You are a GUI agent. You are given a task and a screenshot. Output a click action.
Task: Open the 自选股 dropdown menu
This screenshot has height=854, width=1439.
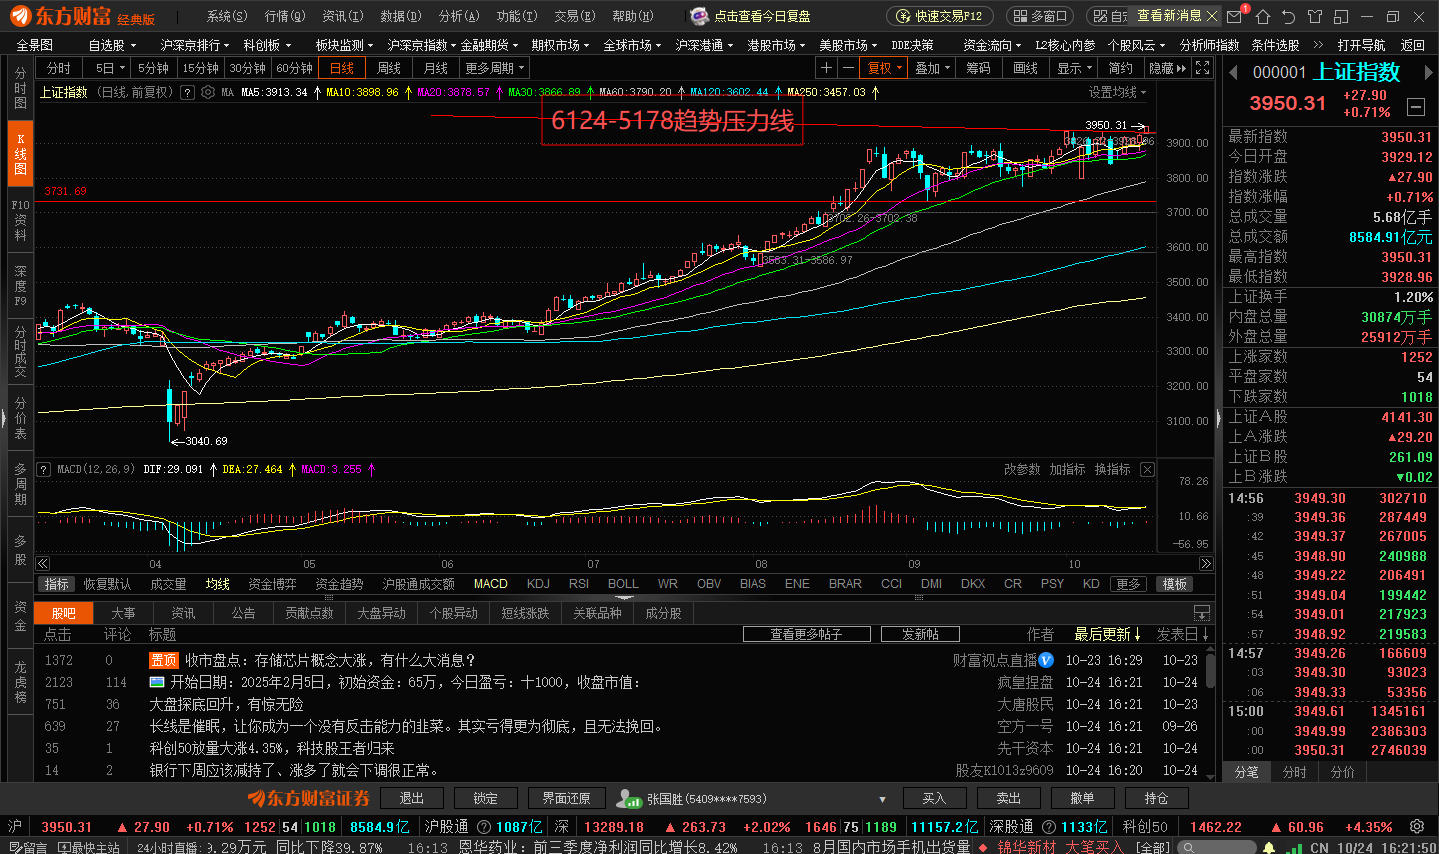click(x=112, y=45)
